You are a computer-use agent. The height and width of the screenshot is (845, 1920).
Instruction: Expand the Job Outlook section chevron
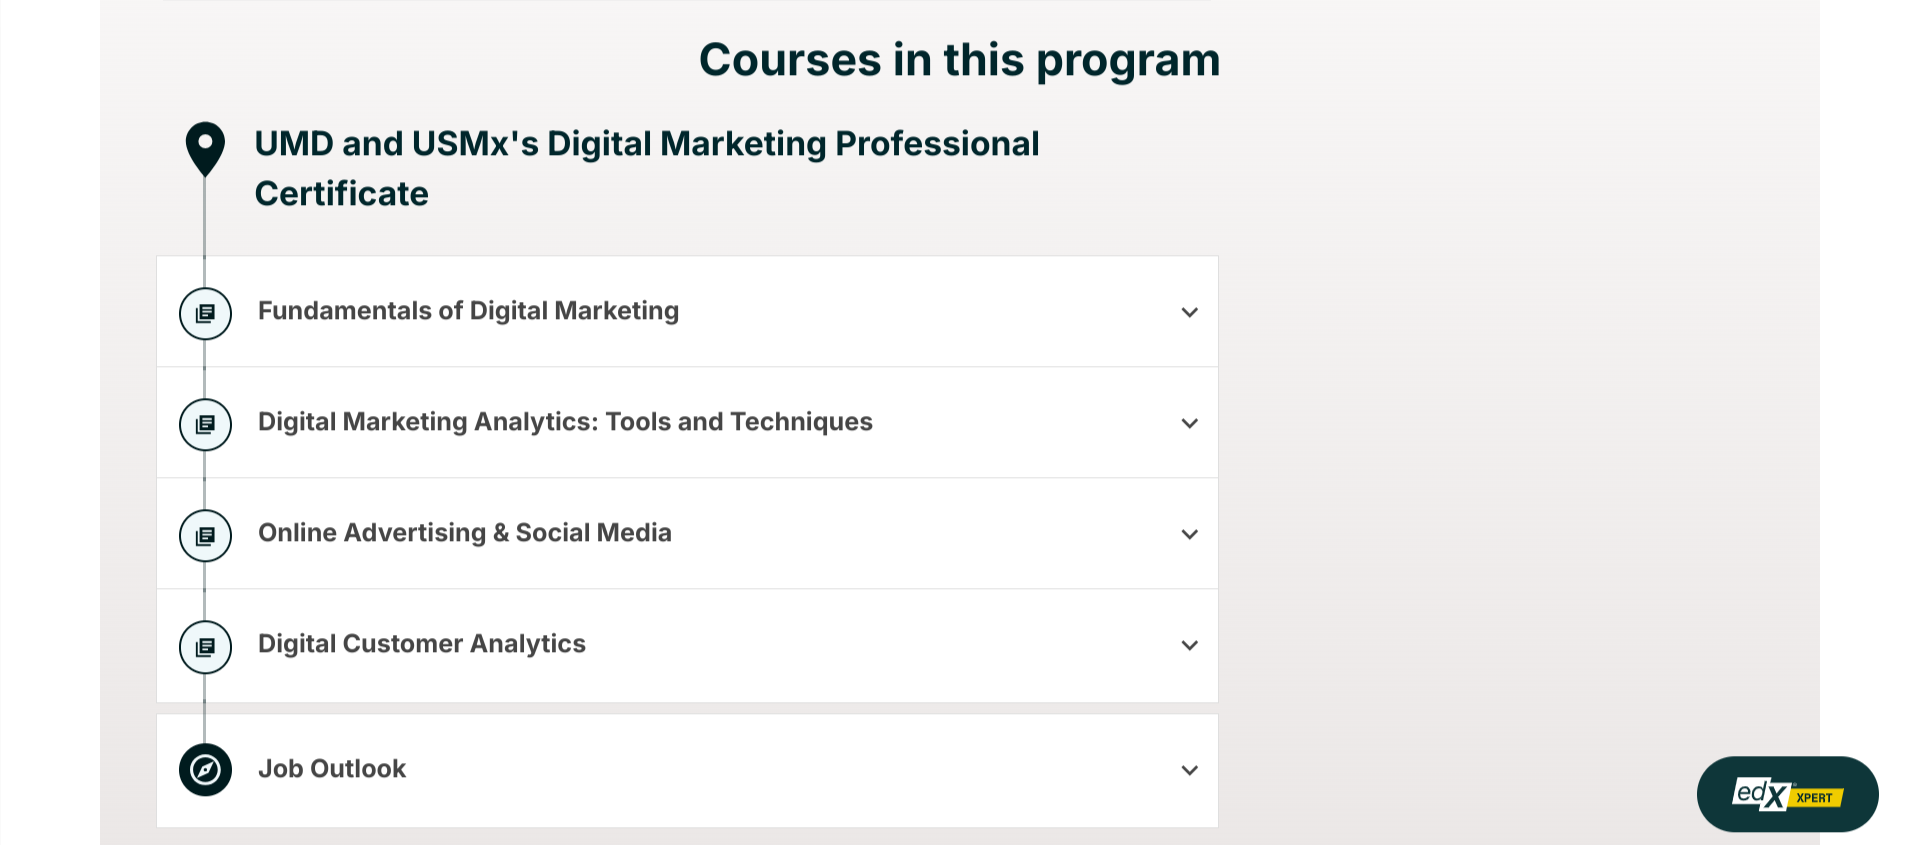1189,770
